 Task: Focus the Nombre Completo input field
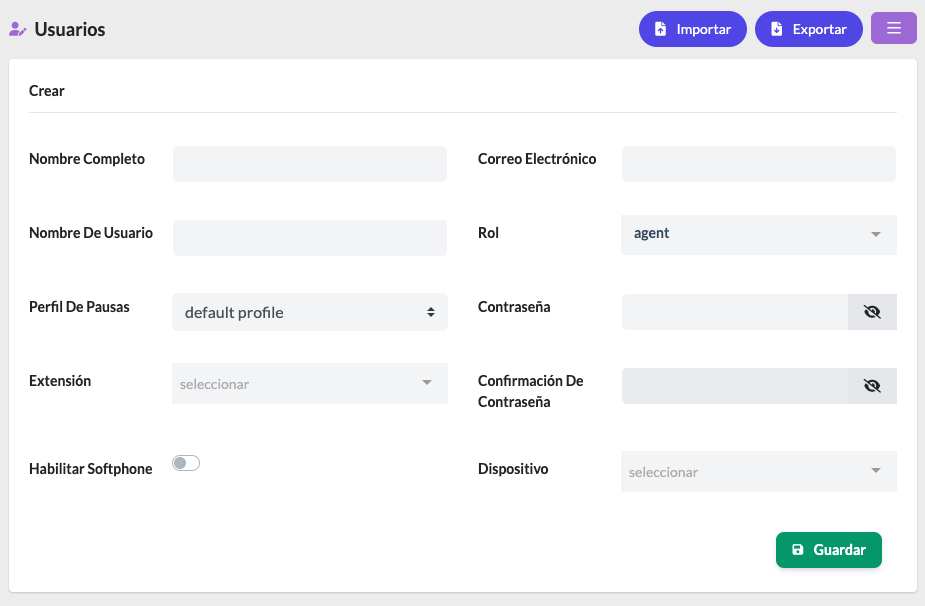click(x=310, y=164)
